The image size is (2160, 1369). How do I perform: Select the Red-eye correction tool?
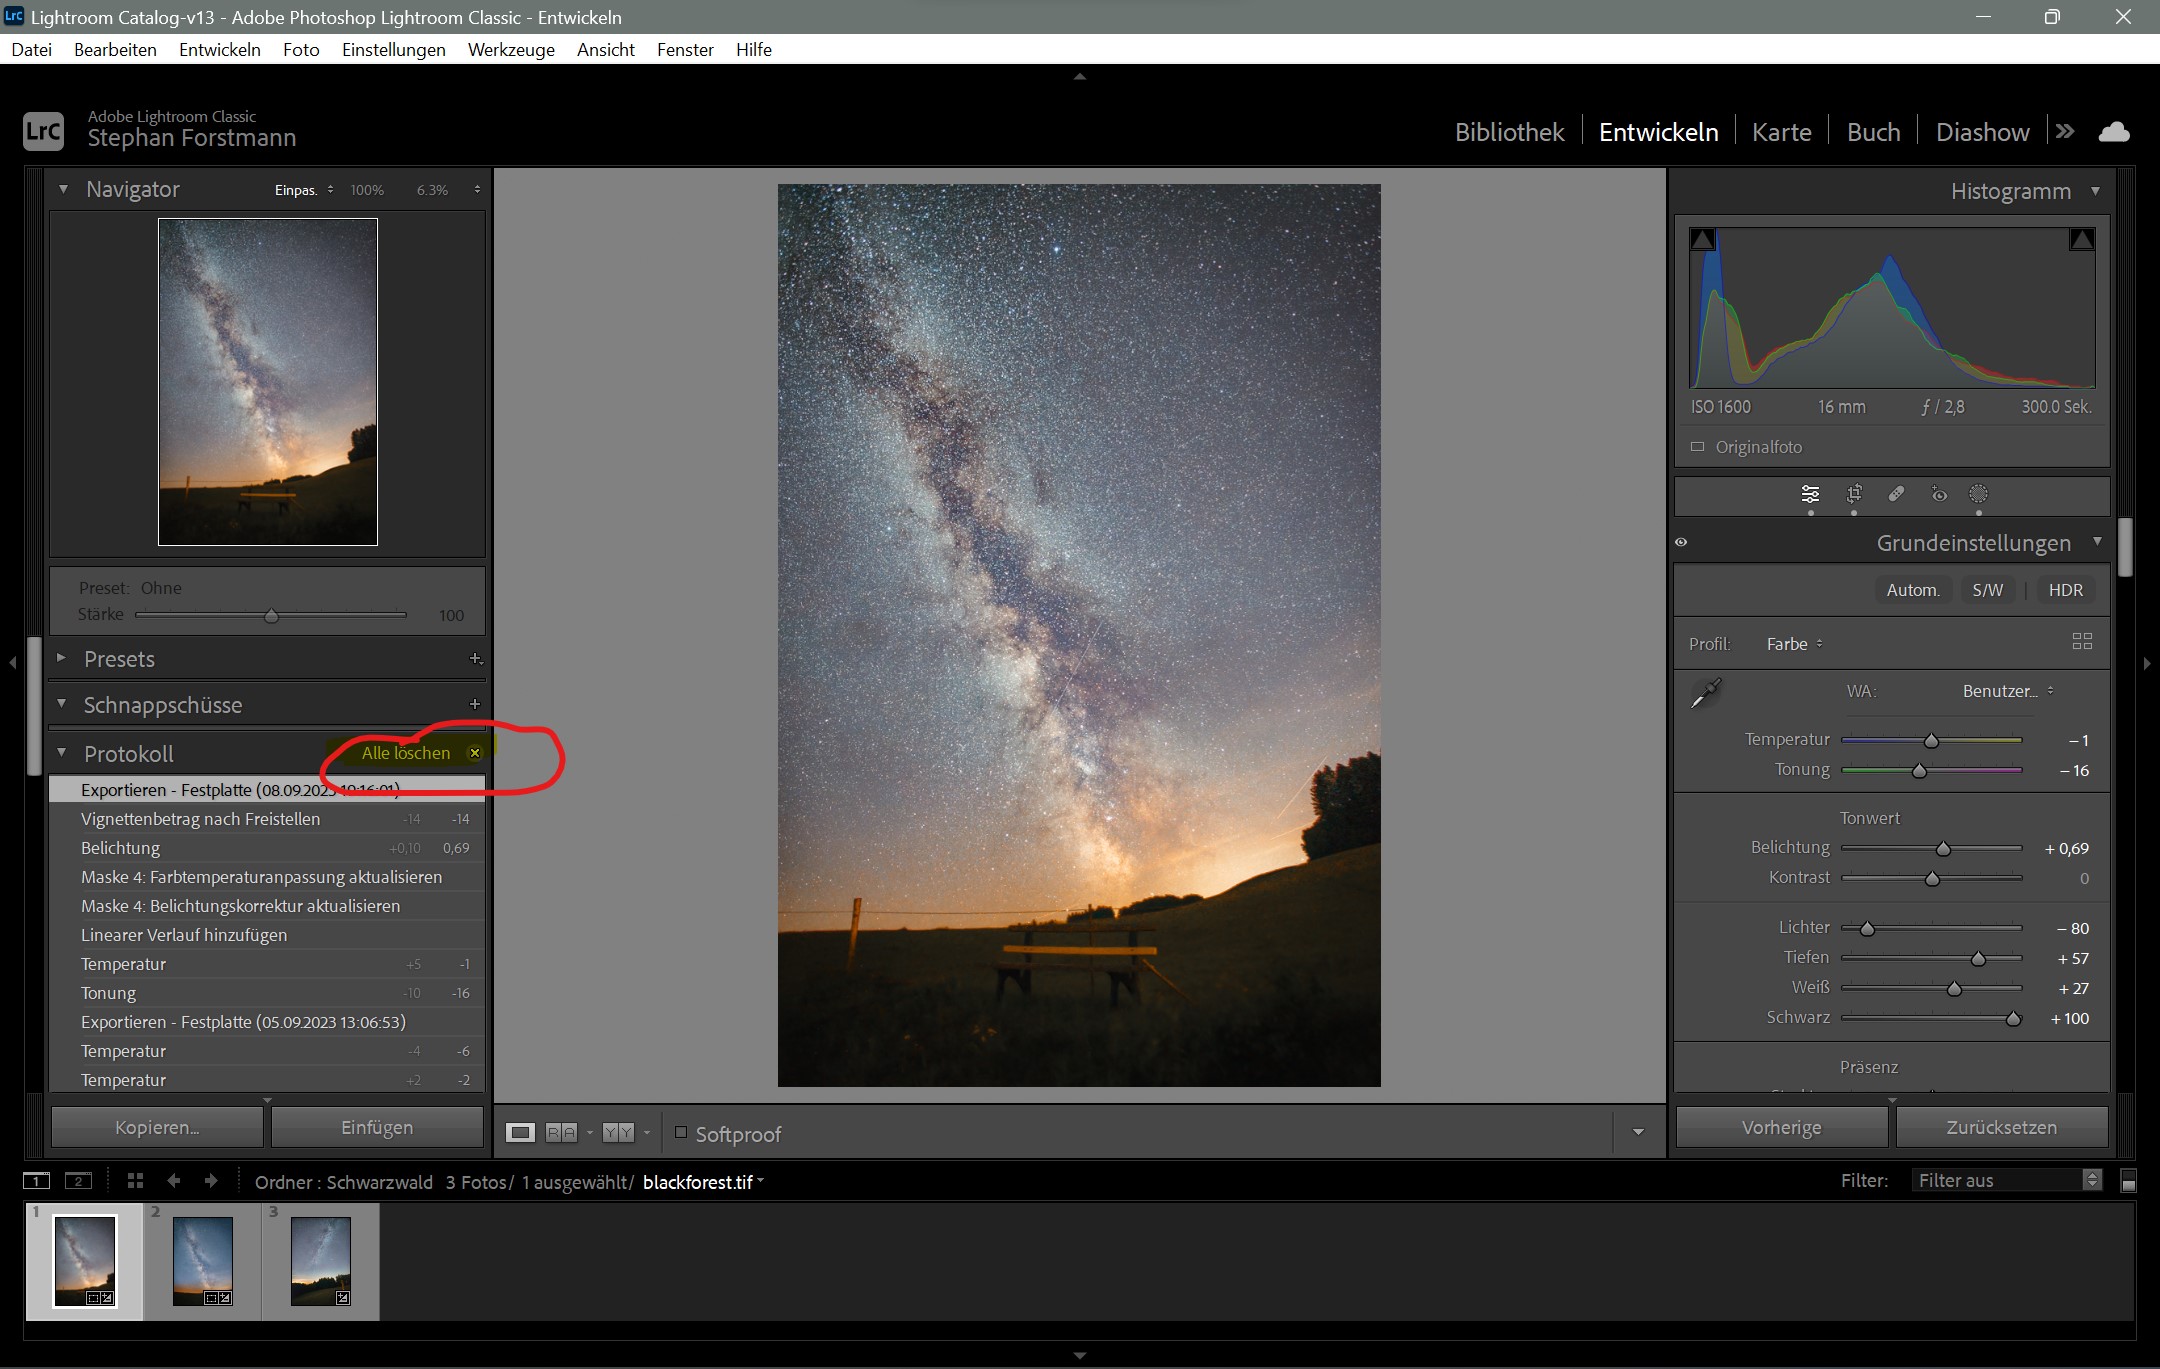(1939, 494)
